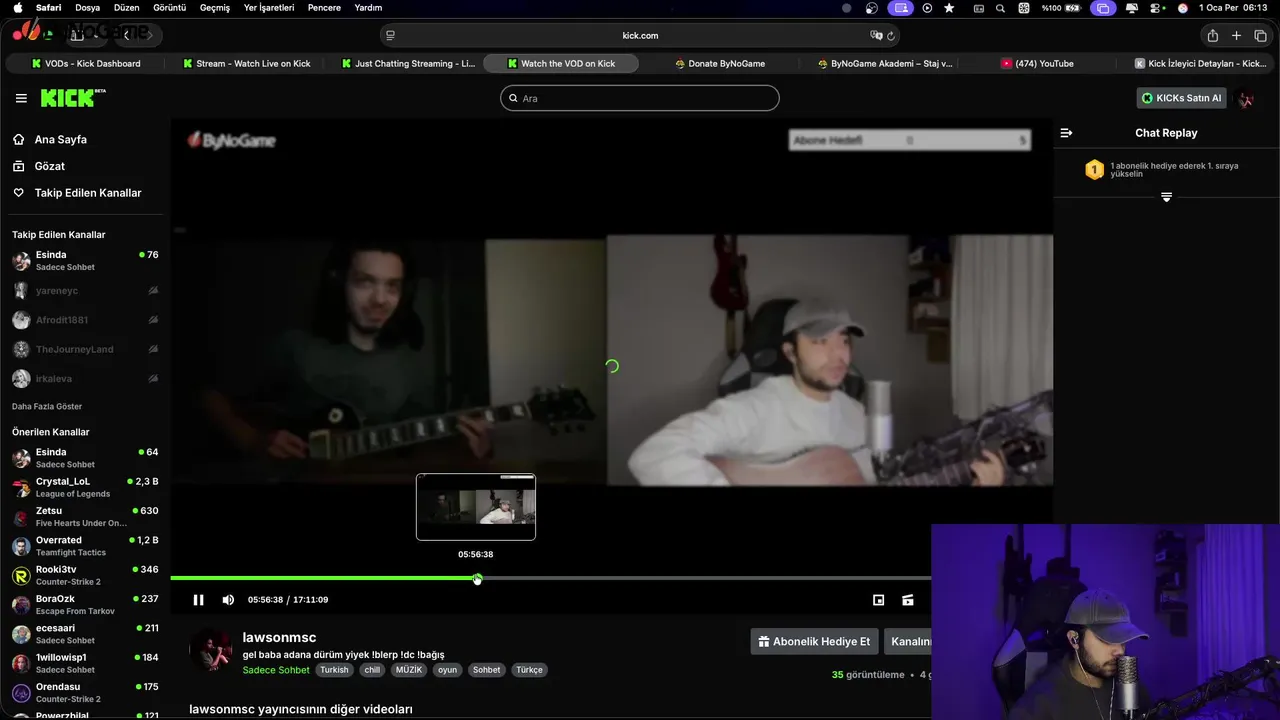
Task: Open Orendasu channel
Action: (x=85, y=693)
